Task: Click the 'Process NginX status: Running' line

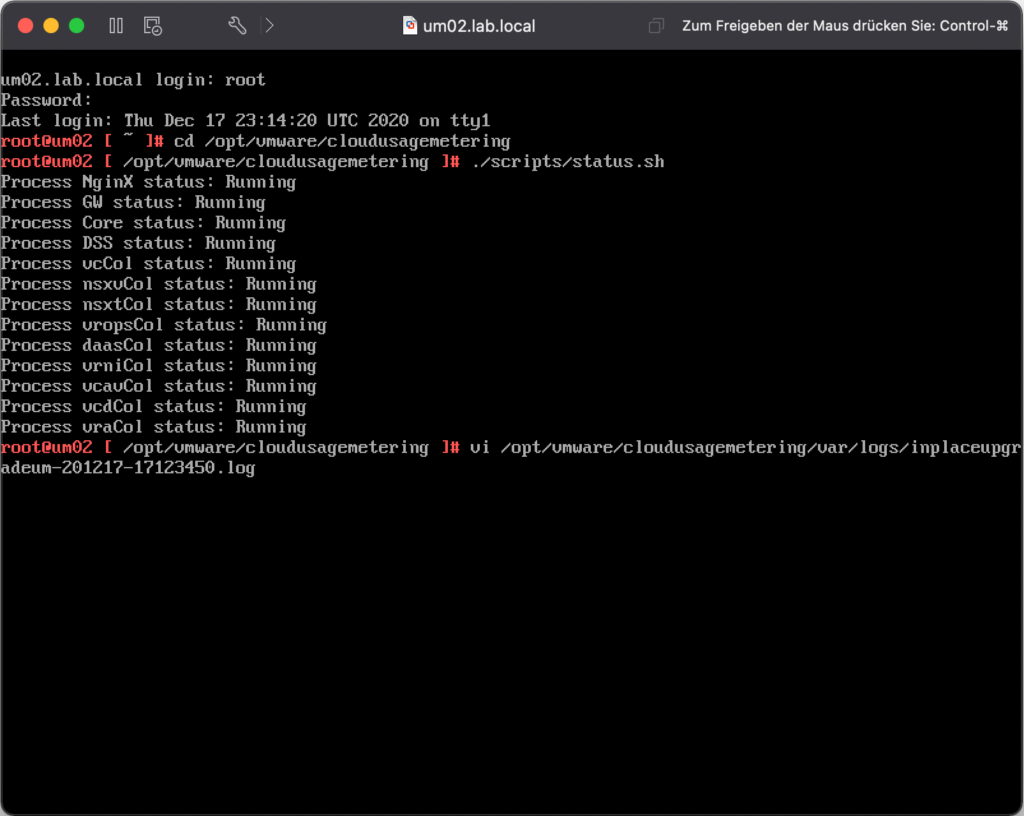Action: [148, 182]
